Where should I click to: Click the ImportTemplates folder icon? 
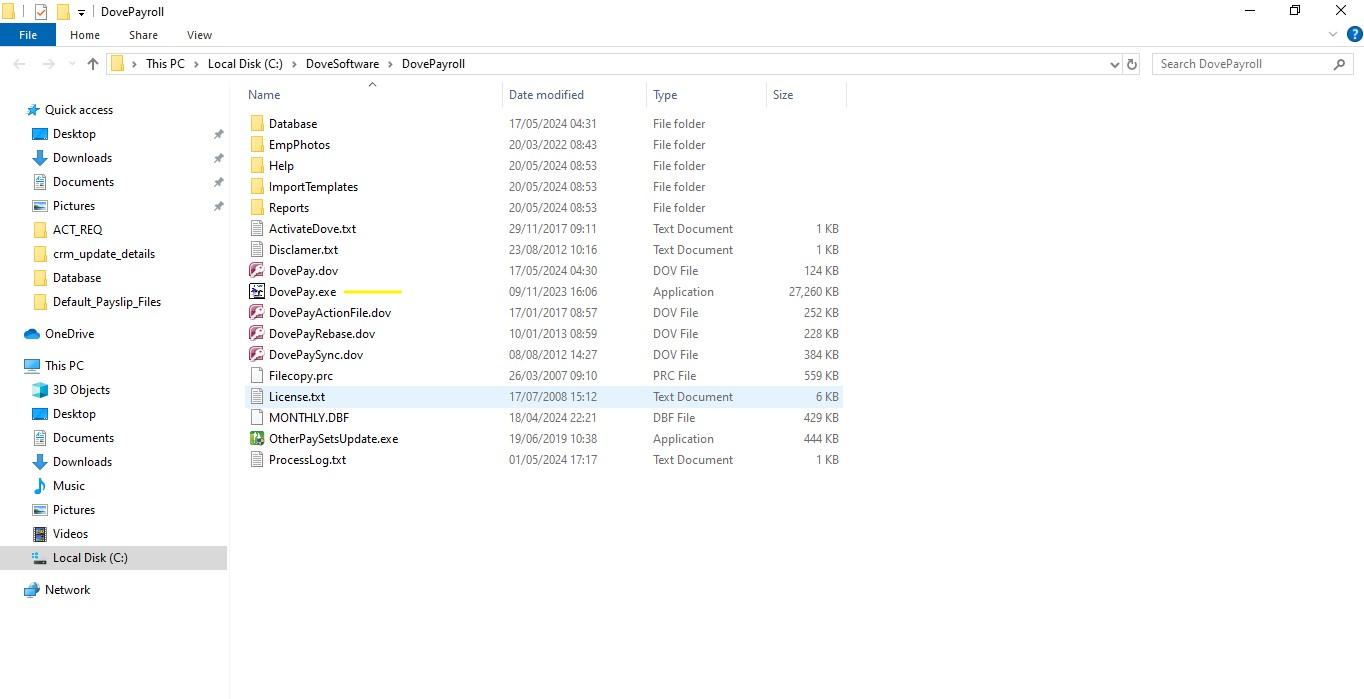(257, 187)
